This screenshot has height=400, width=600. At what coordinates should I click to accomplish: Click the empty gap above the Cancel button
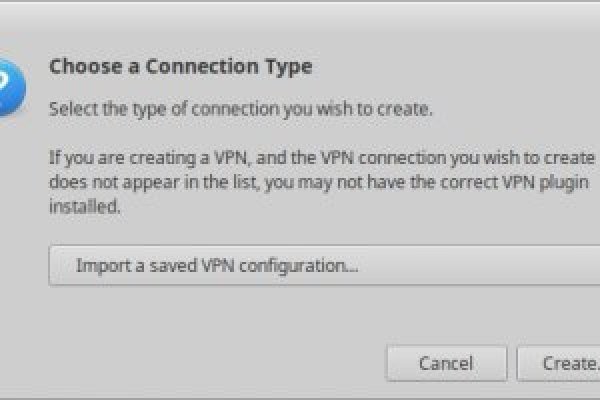[446, 318]
